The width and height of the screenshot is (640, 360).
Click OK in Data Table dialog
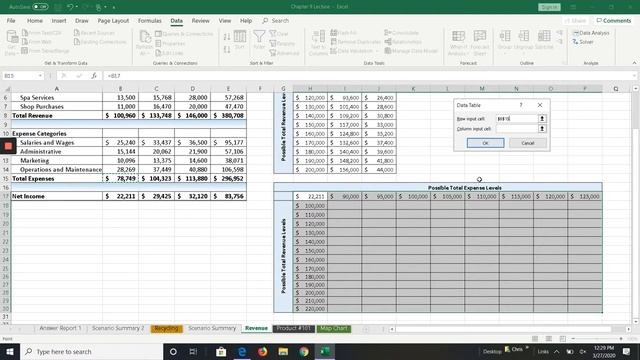click(x=485, y=143)
